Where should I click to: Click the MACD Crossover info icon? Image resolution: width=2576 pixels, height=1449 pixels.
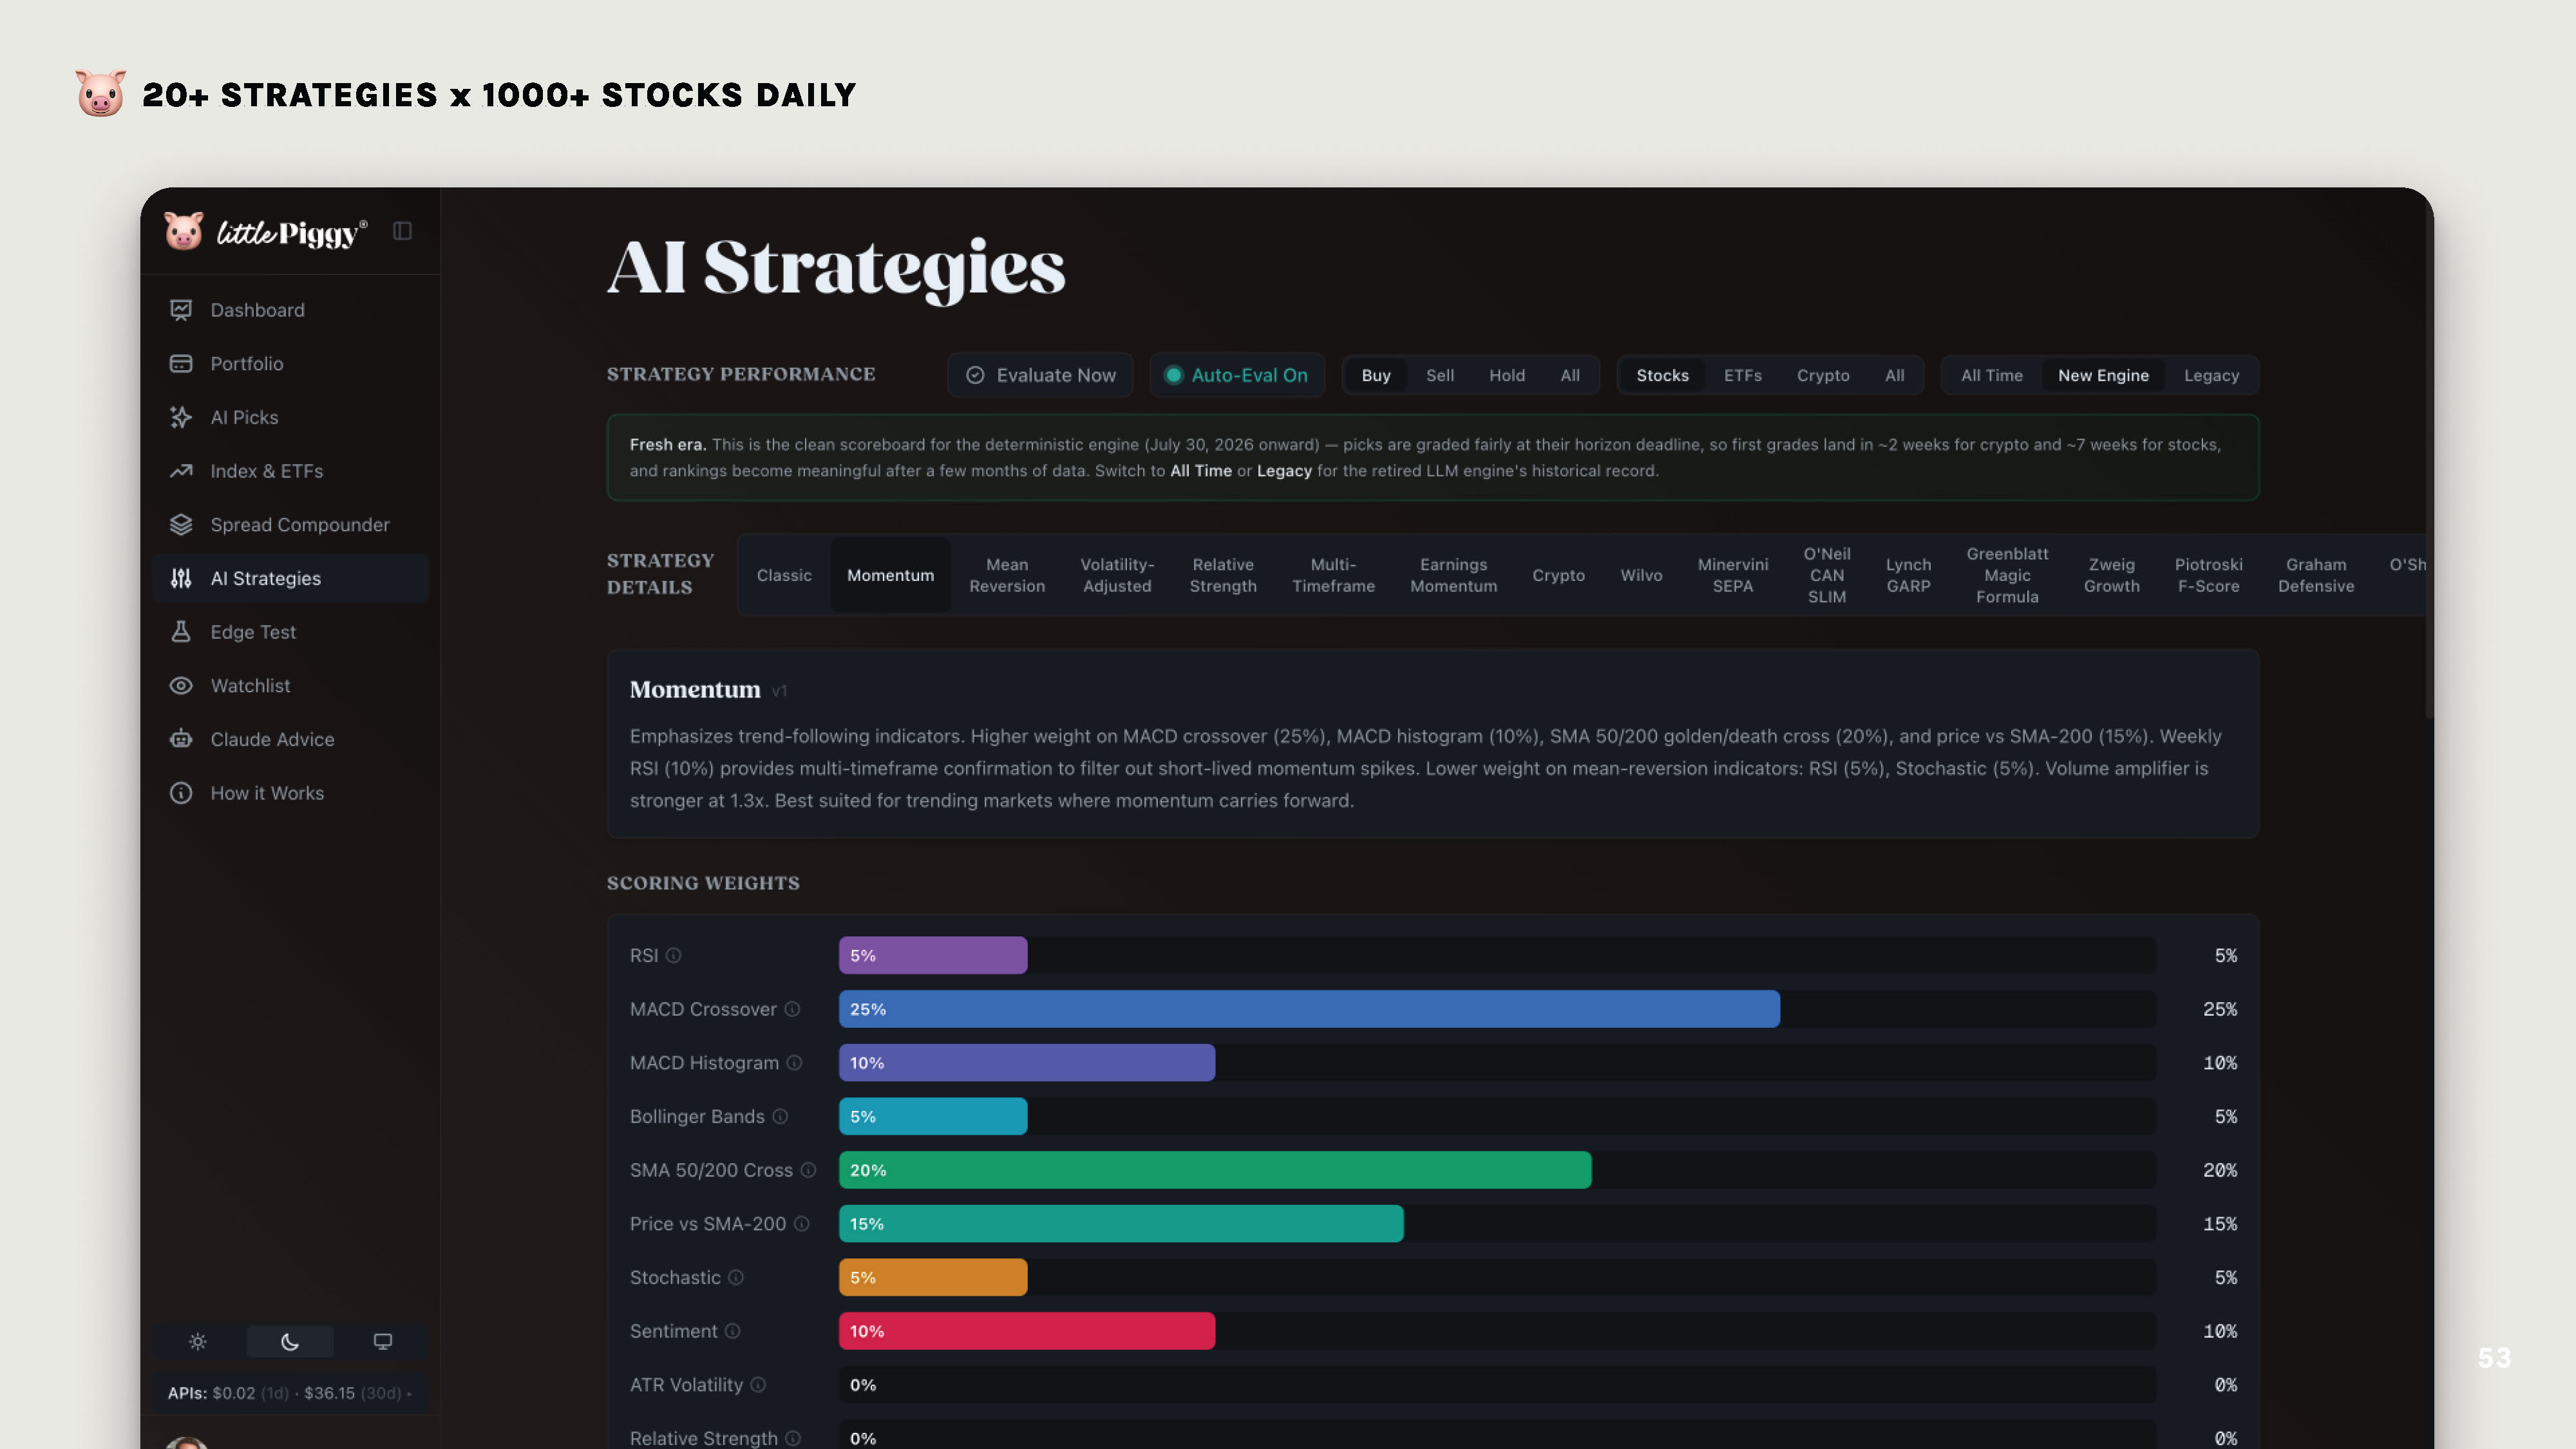click(792, 1009)
